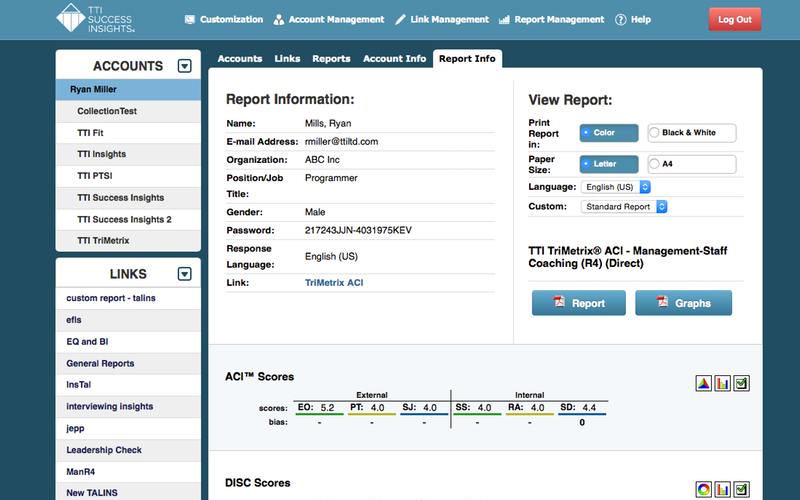Select TTI Insights sub-account
The width and height of the screenshot is (800, 500).
[x=128, y=154]
